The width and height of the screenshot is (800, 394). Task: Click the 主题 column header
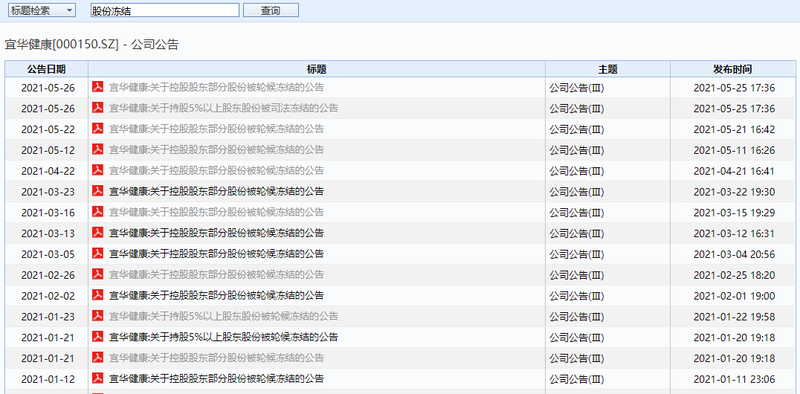coord(608,69)
